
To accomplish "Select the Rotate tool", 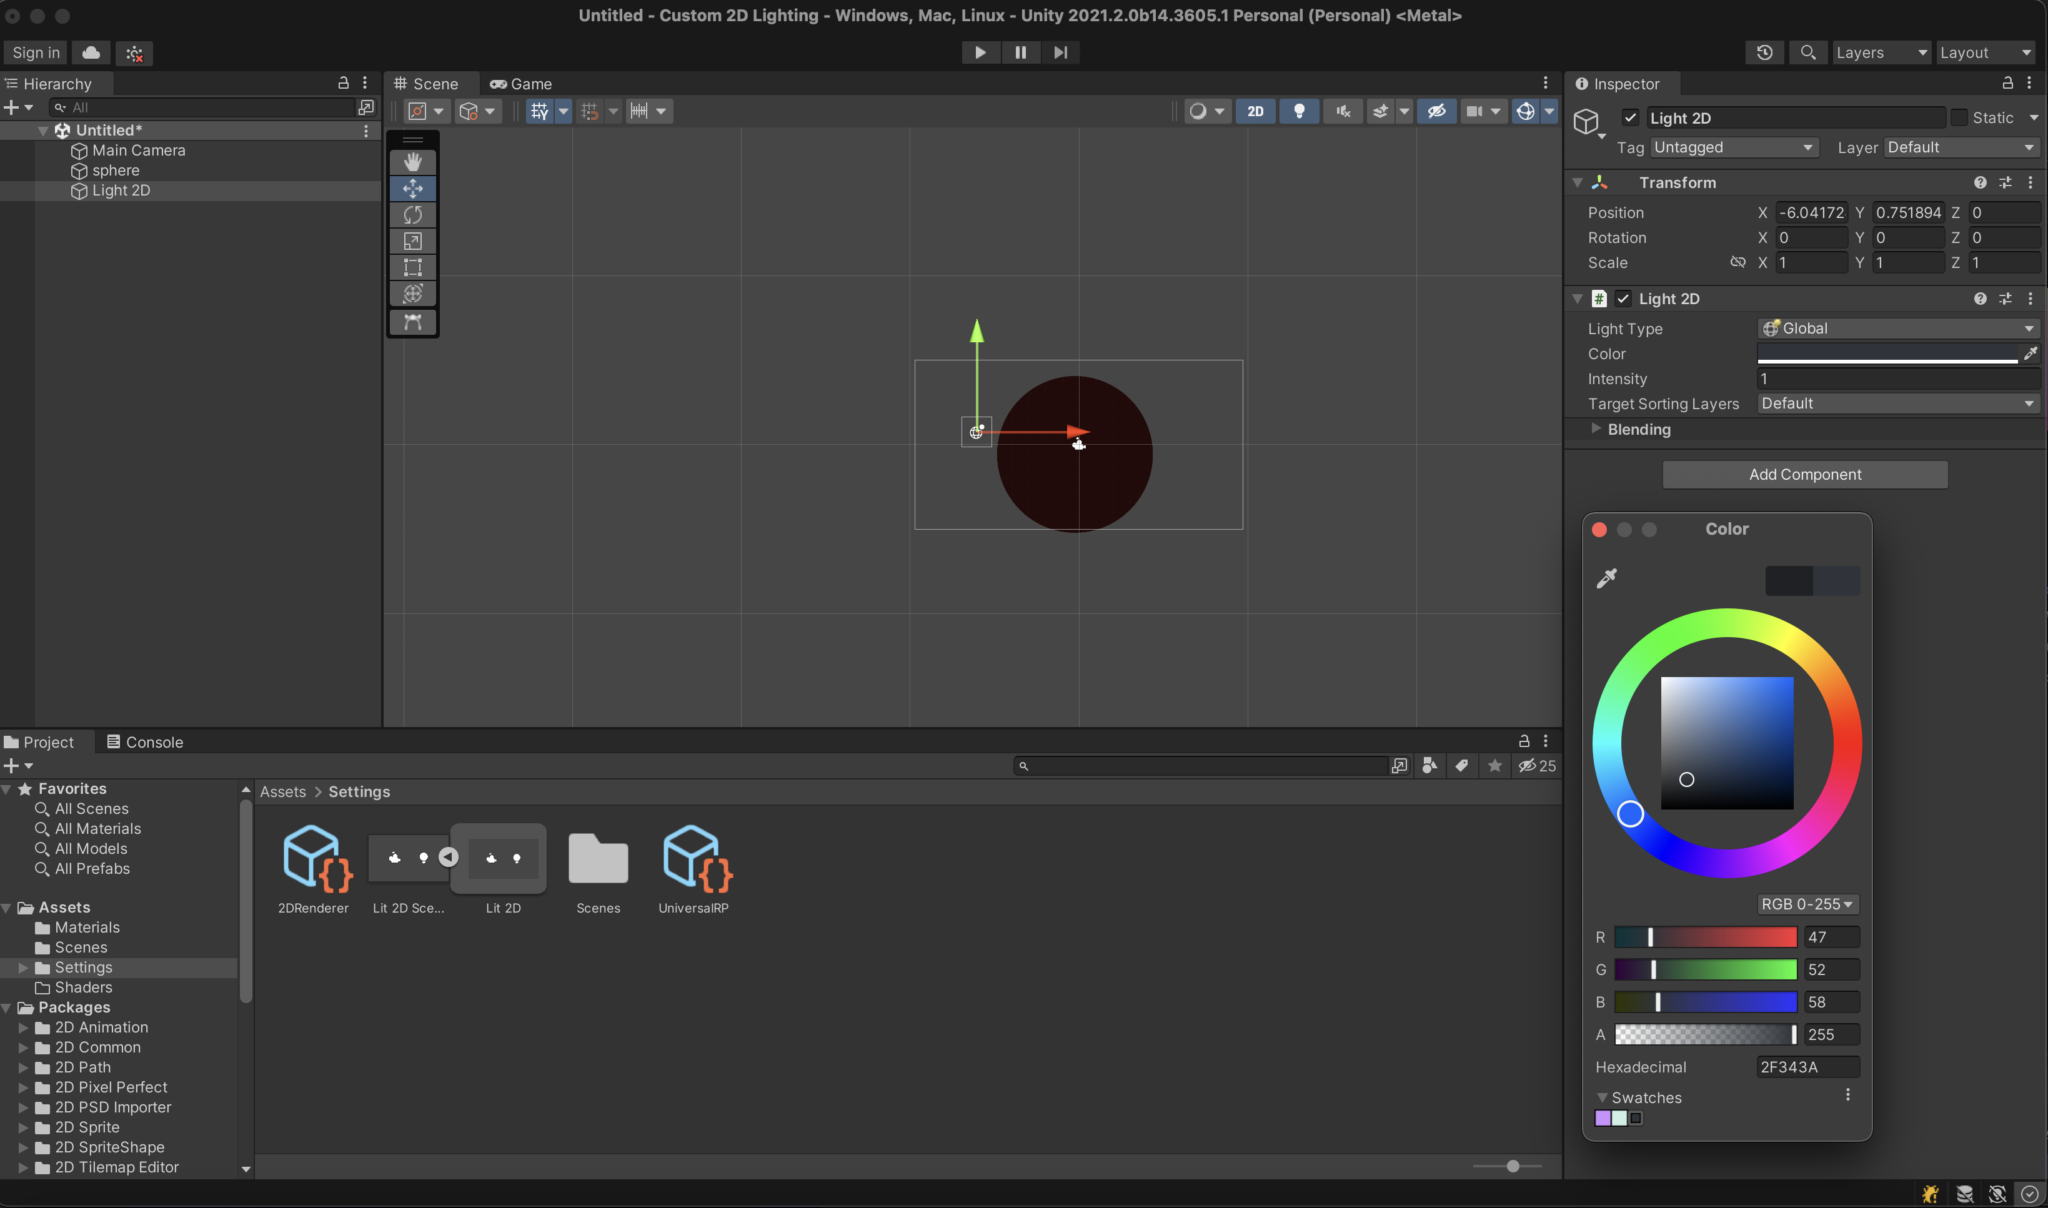I will [x=413, y=214].
